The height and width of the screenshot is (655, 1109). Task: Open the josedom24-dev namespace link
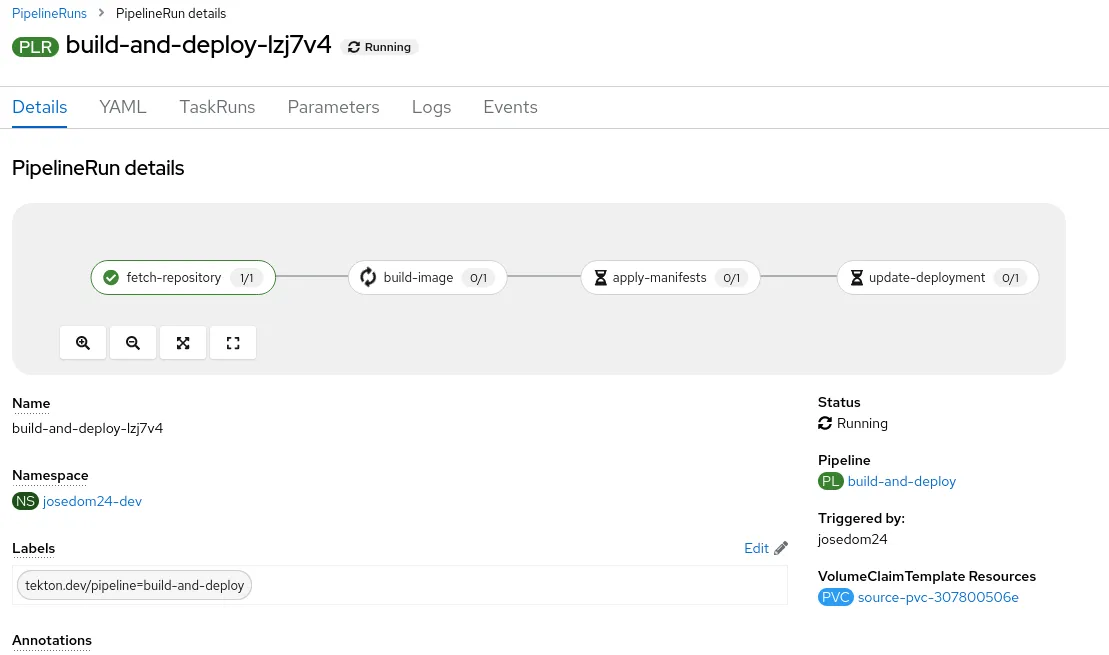click(x=92, y=501)
